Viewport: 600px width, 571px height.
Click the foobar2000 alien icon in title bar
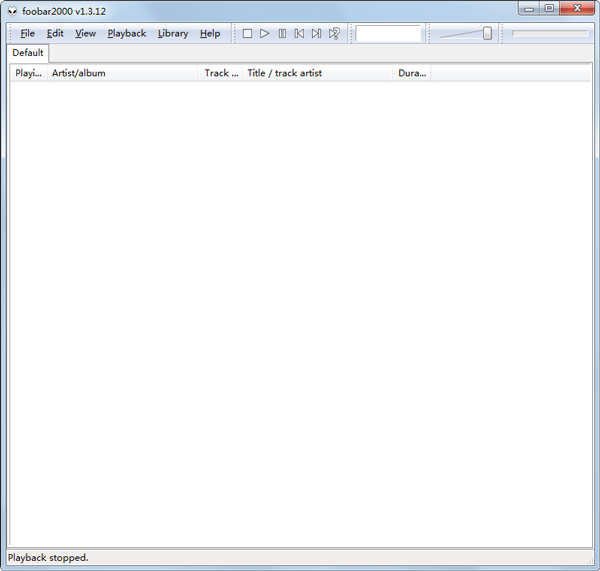[x=13, y=11]
